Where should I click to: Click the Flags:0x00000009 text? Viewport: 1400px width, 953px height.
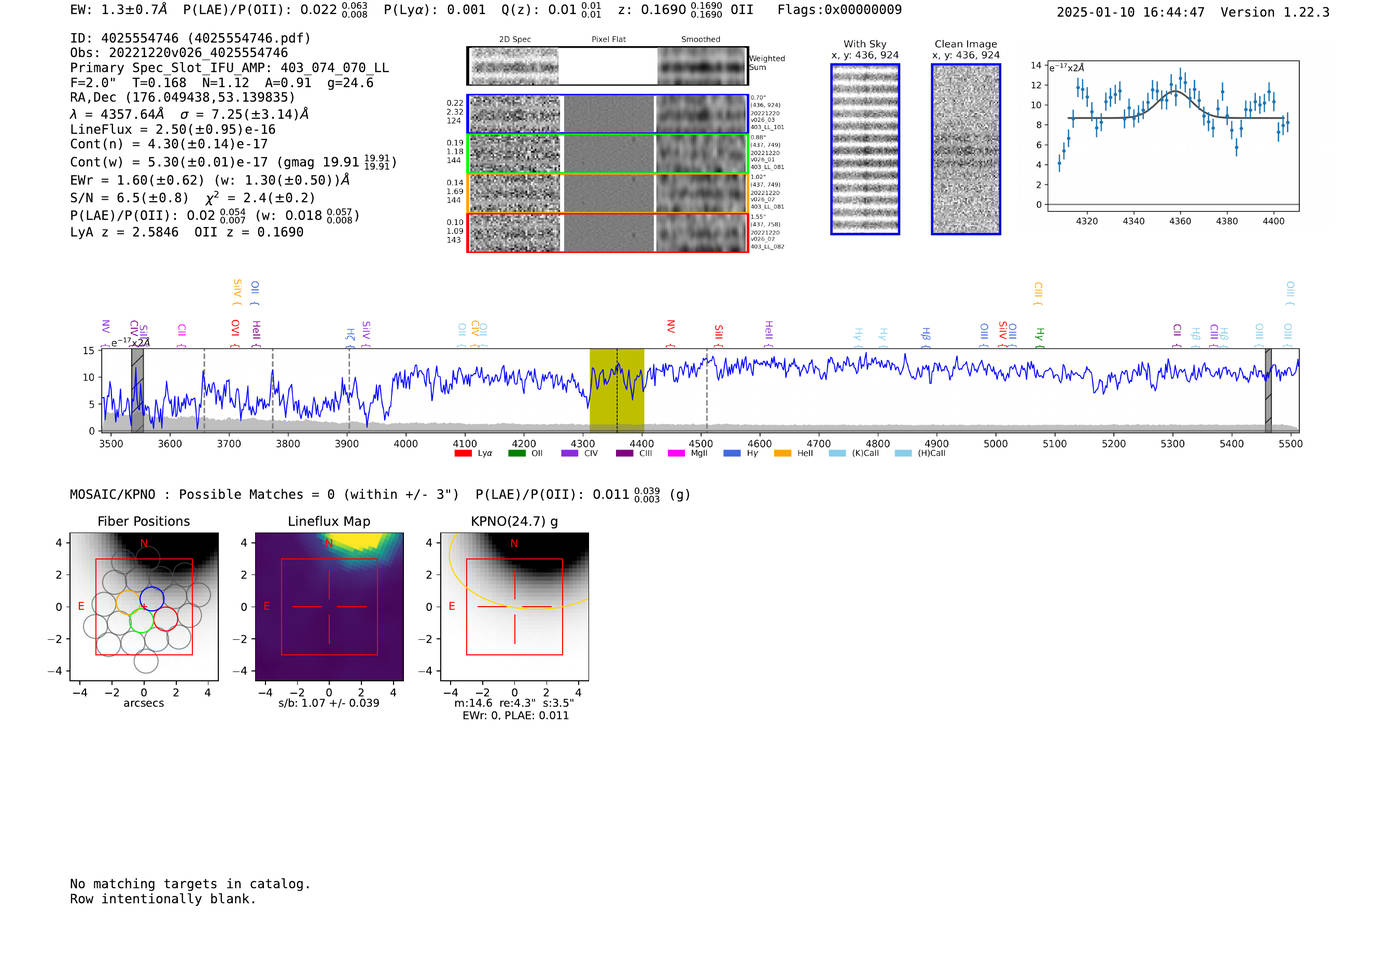[839, 10]
